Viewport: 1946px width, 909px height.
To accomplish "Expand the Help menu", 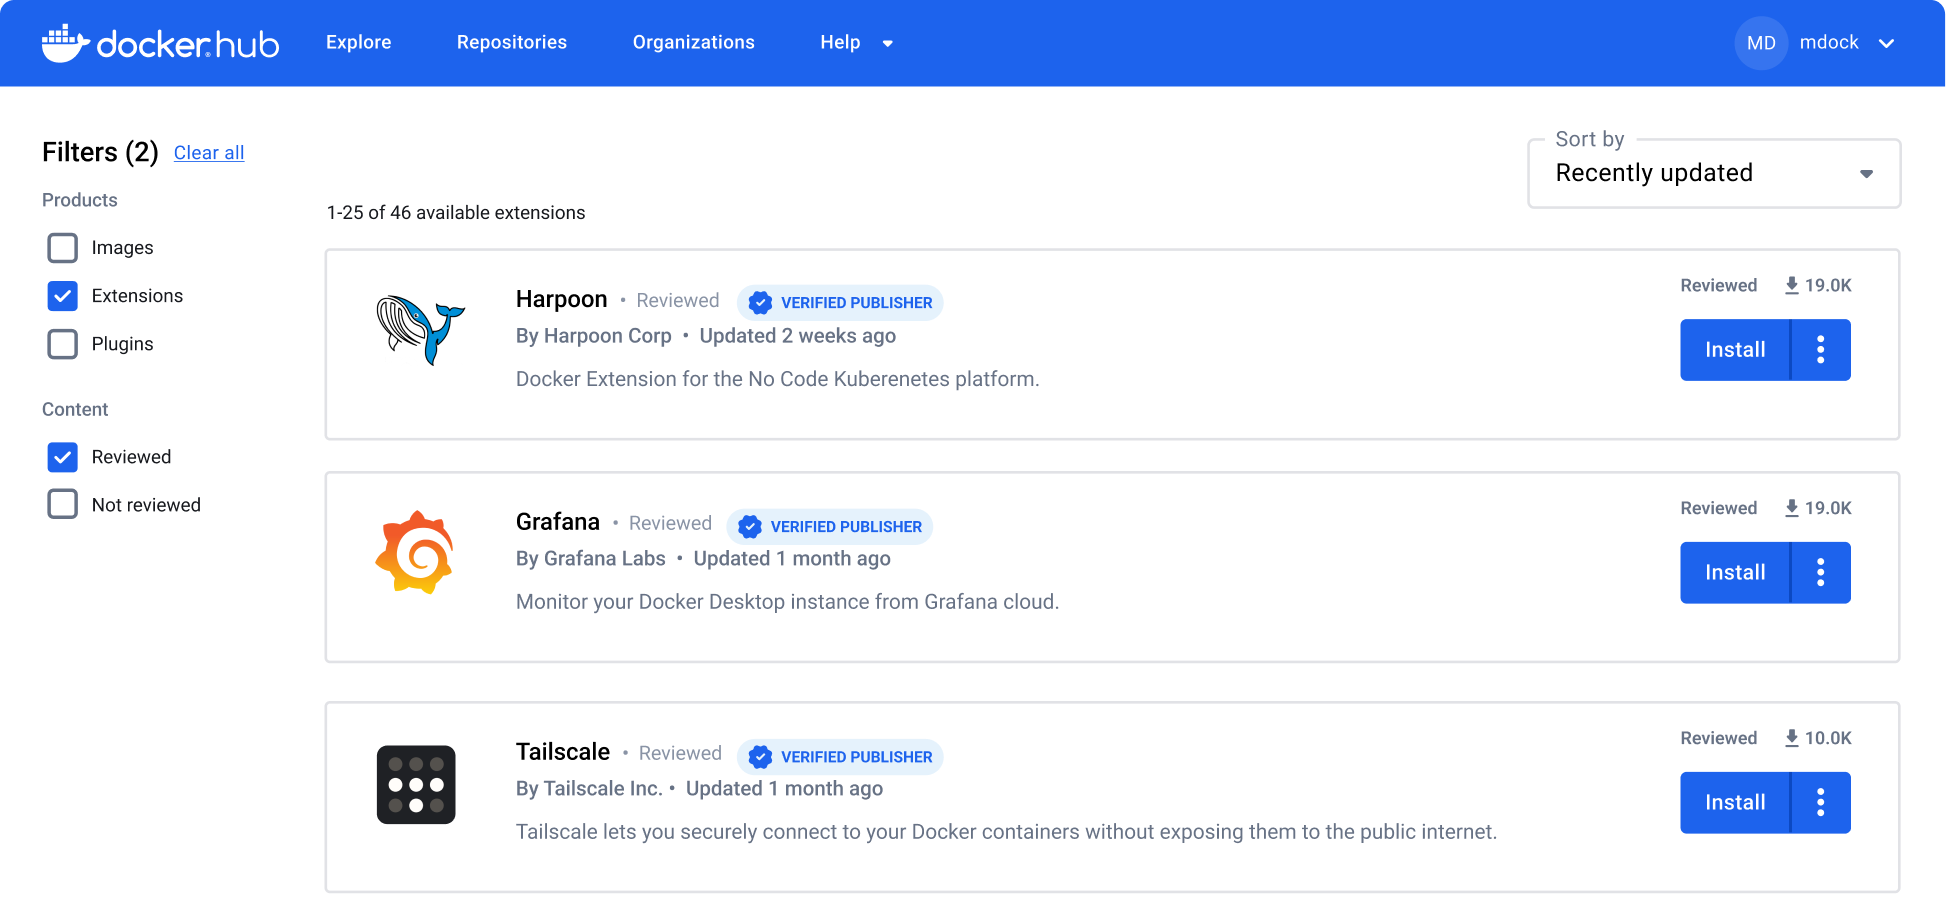I will click(855, 42).
